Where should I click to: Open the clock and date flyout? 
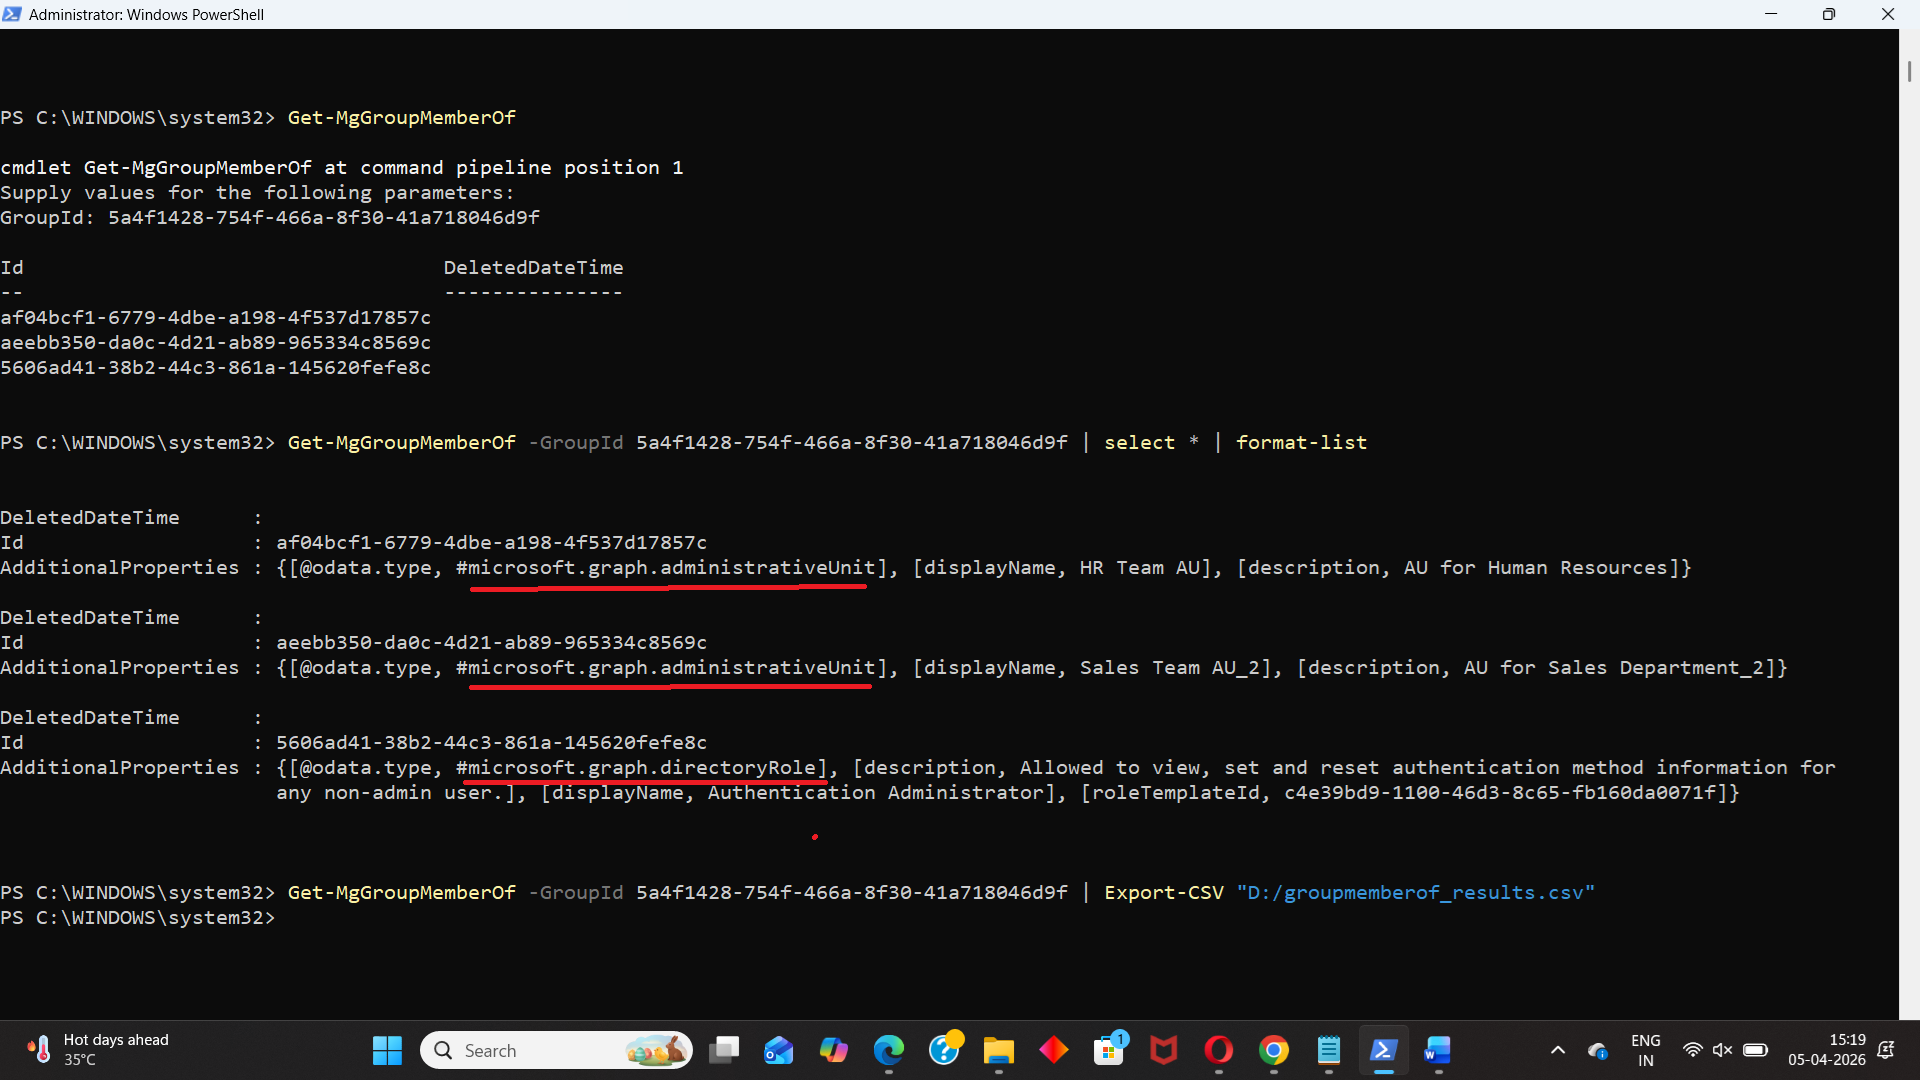click(1826, 1050)
